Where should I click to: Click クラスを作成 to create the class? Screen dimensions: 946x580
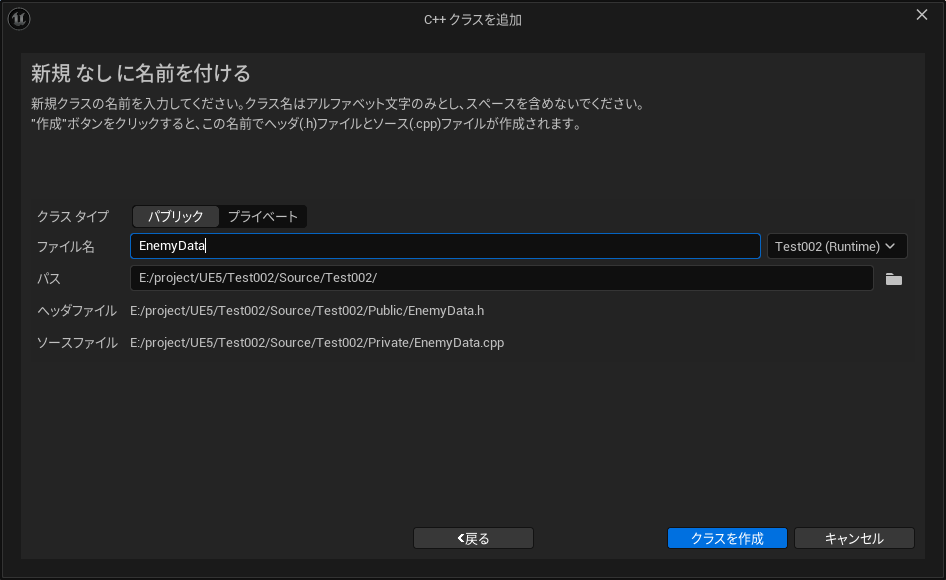tap(727, 538)
